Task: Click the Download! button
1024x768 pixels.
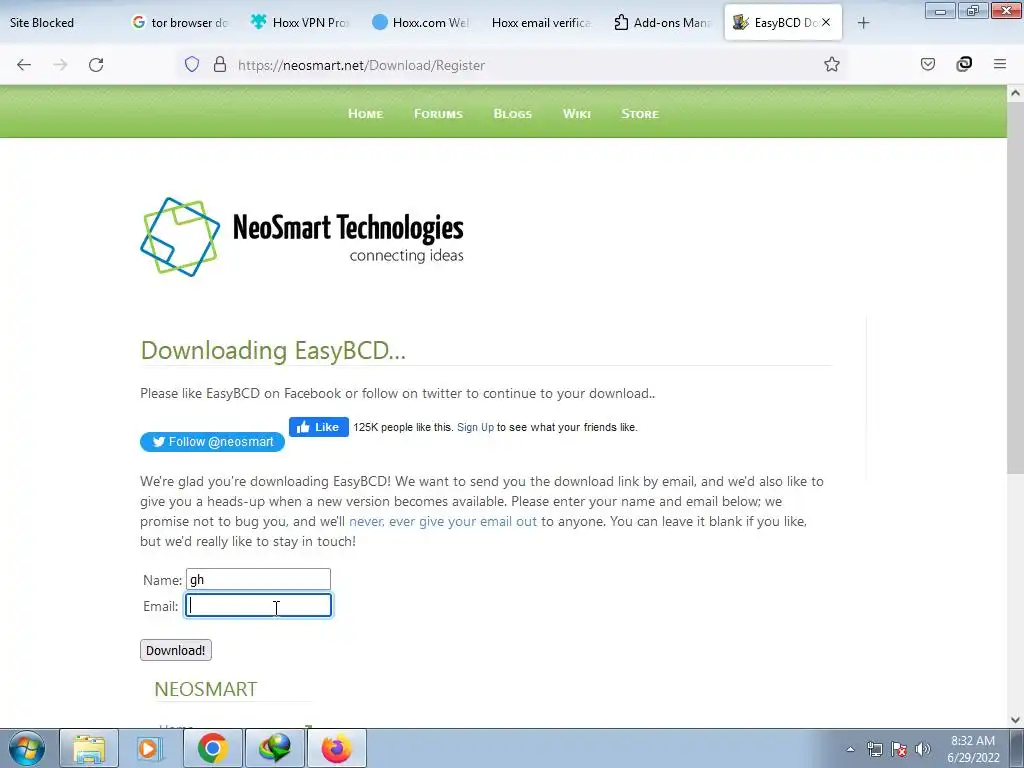Action: (x=176, y=650)
